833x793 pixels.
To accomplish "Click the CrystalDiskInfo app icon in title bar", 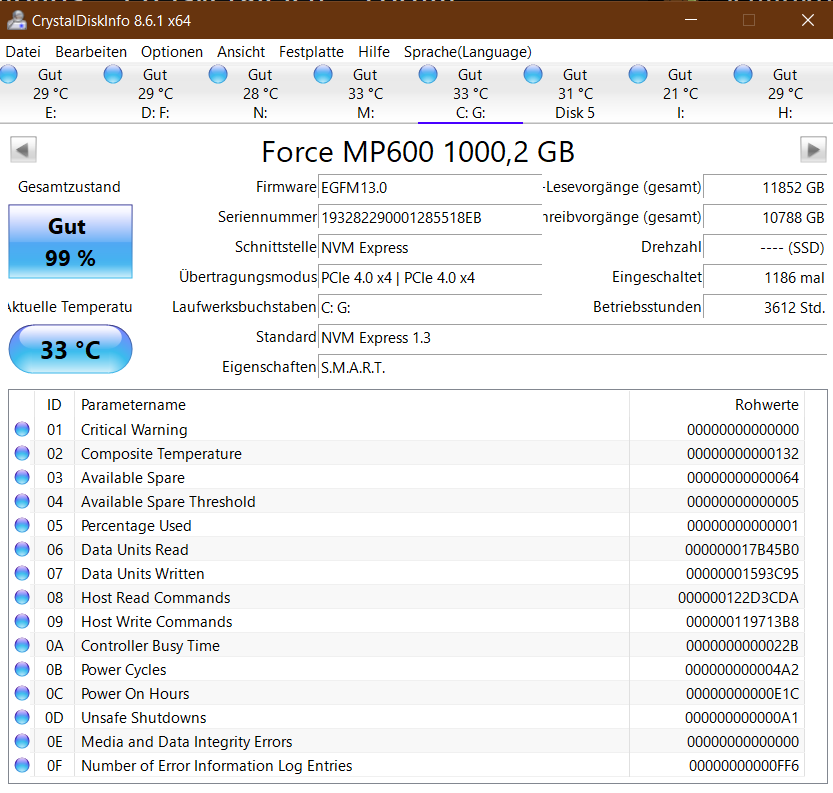I will [x=16, y=20].
